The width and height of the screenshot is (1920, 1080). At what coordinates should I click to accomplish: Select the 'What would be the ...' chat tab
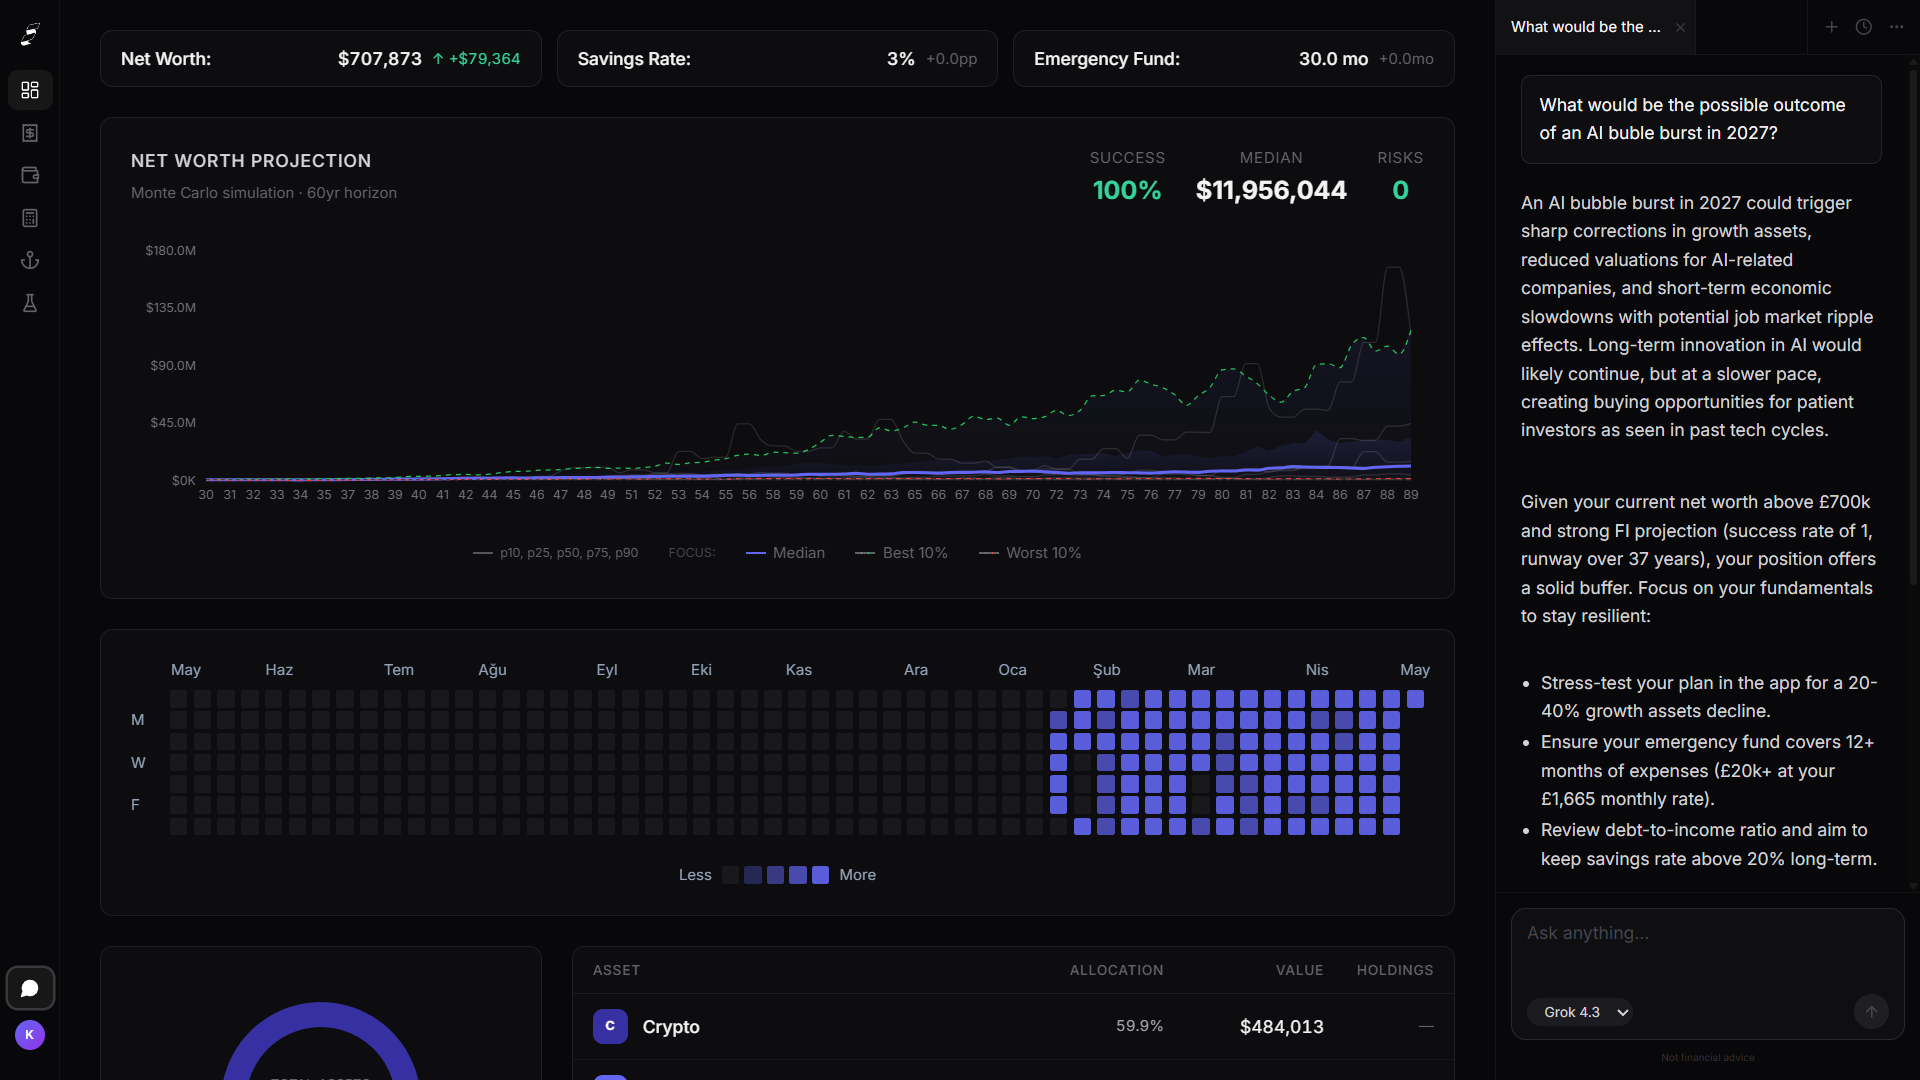tap(1585, 27)
